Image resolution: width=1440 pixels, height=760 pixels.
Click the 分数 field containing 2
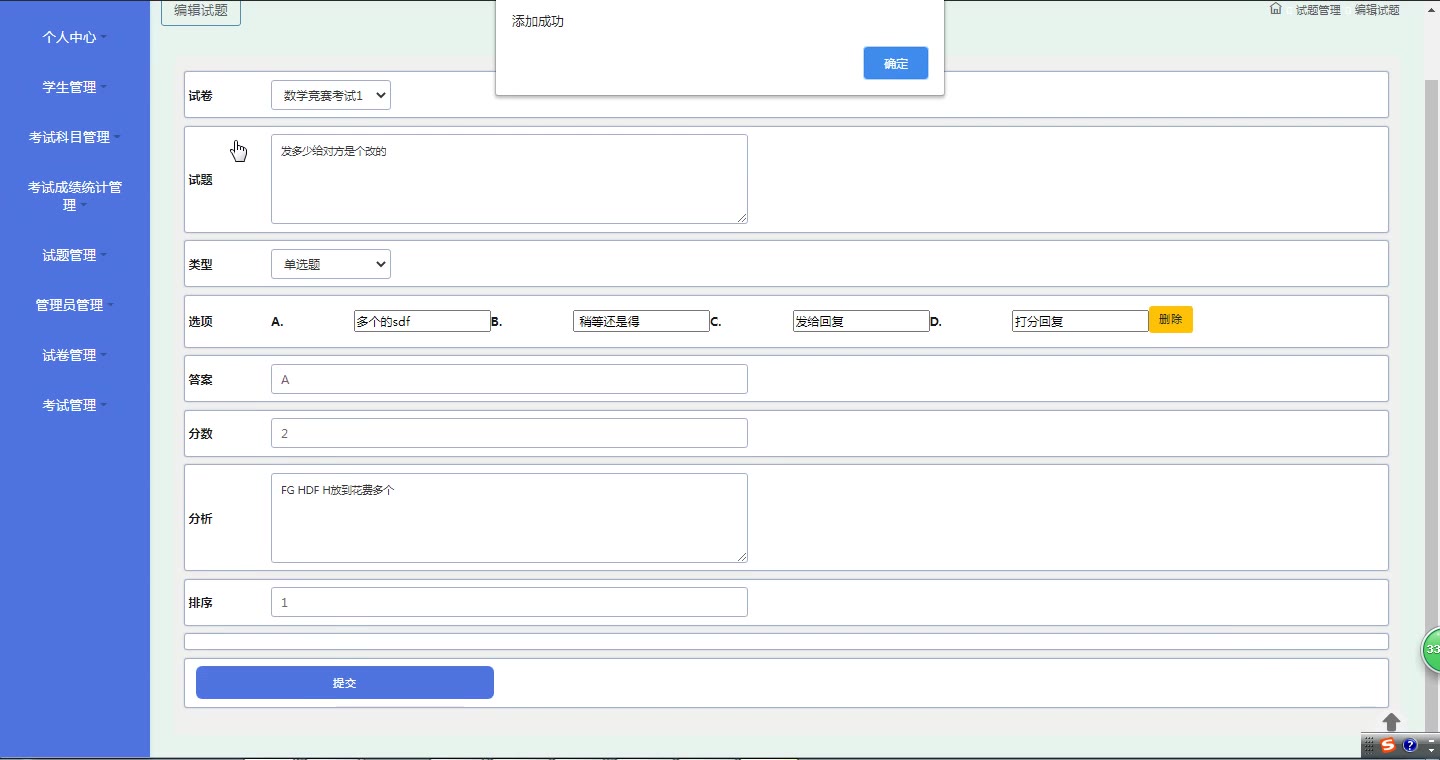point(509,433)
